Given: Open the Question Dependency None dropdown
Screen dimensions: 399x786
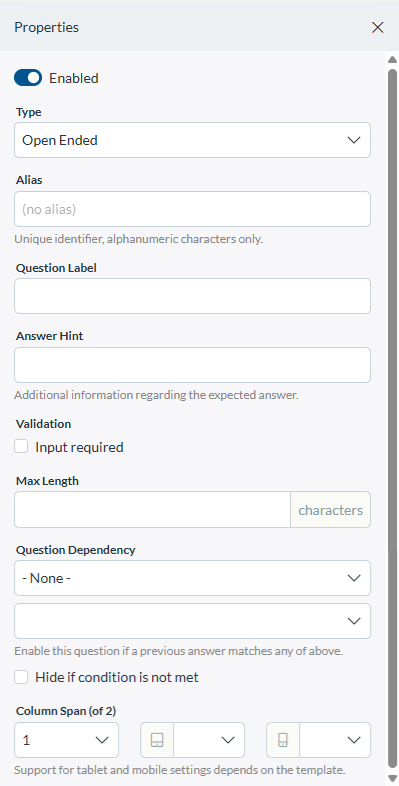Looking at the screenshot, I should 192,578.
